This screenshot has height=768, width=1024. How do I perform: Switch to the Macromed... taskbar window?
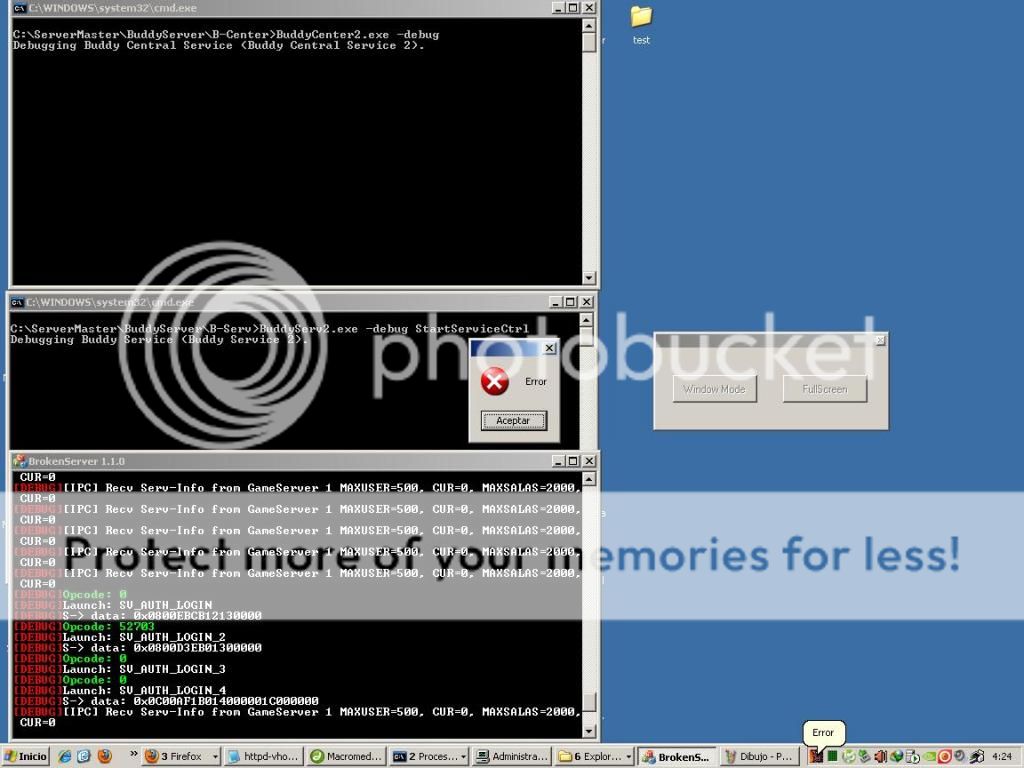click(345, 757)
